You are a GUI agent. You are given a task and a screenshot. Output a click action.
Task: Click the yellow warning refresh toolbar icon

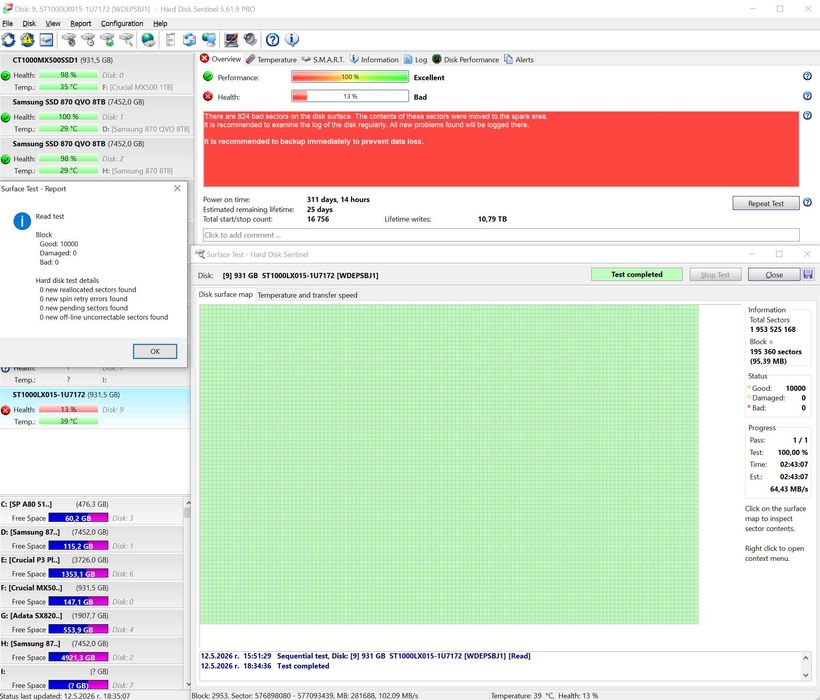click(27, 40)
